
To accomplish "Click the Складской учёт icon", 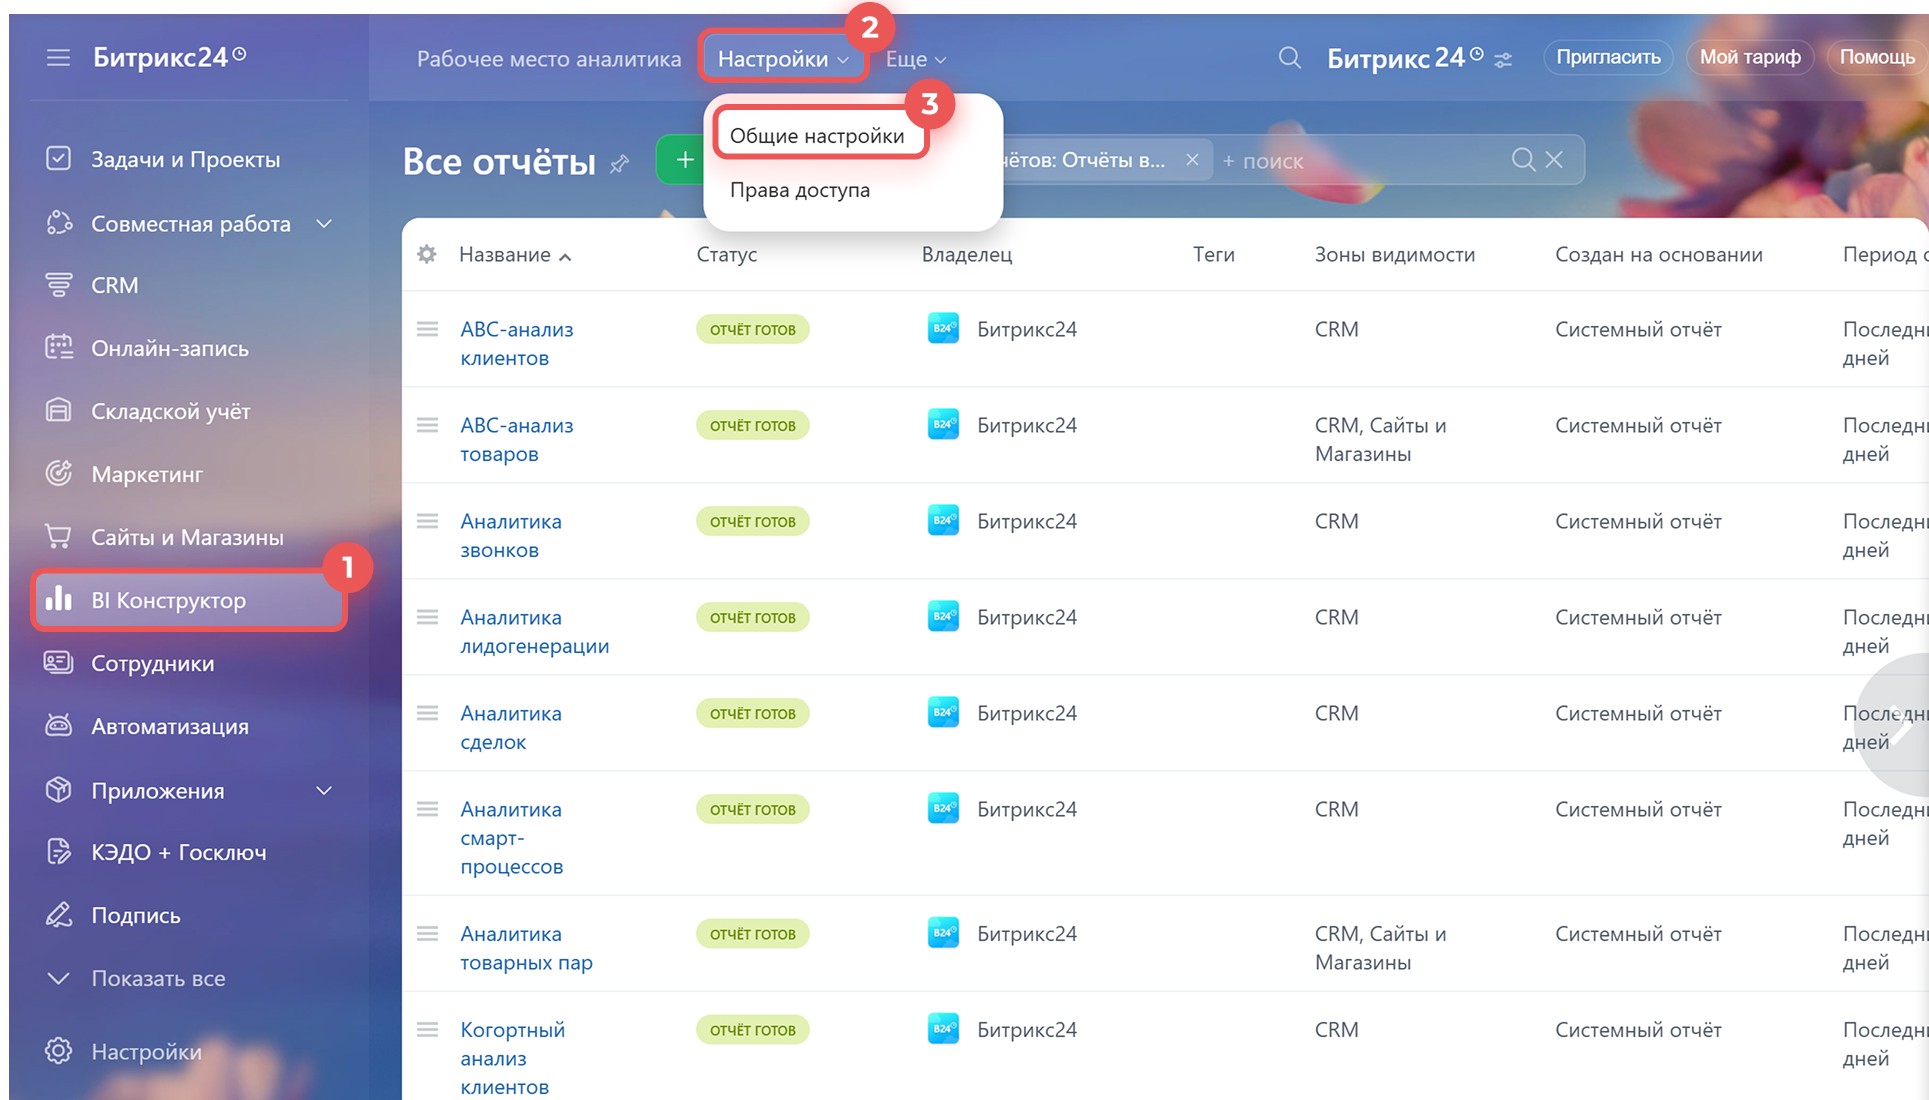I will [58, 411].
